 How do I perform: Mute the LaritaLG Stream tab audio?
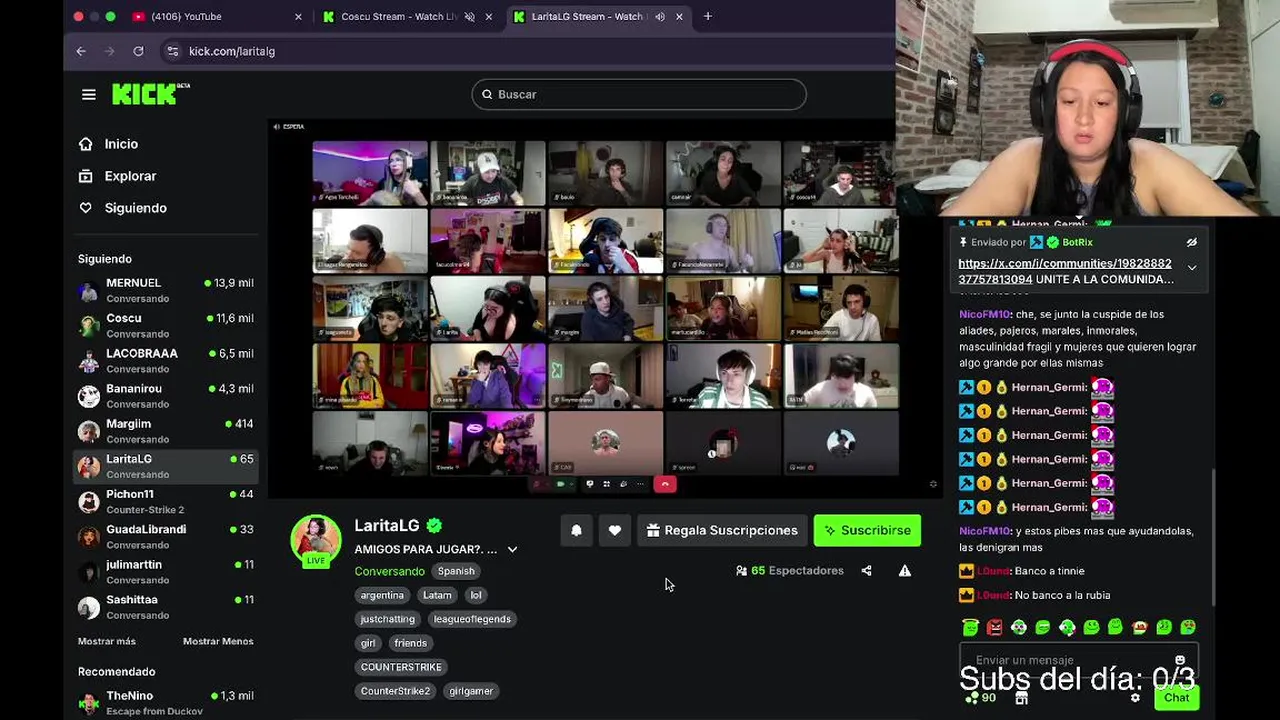point(659,17)
